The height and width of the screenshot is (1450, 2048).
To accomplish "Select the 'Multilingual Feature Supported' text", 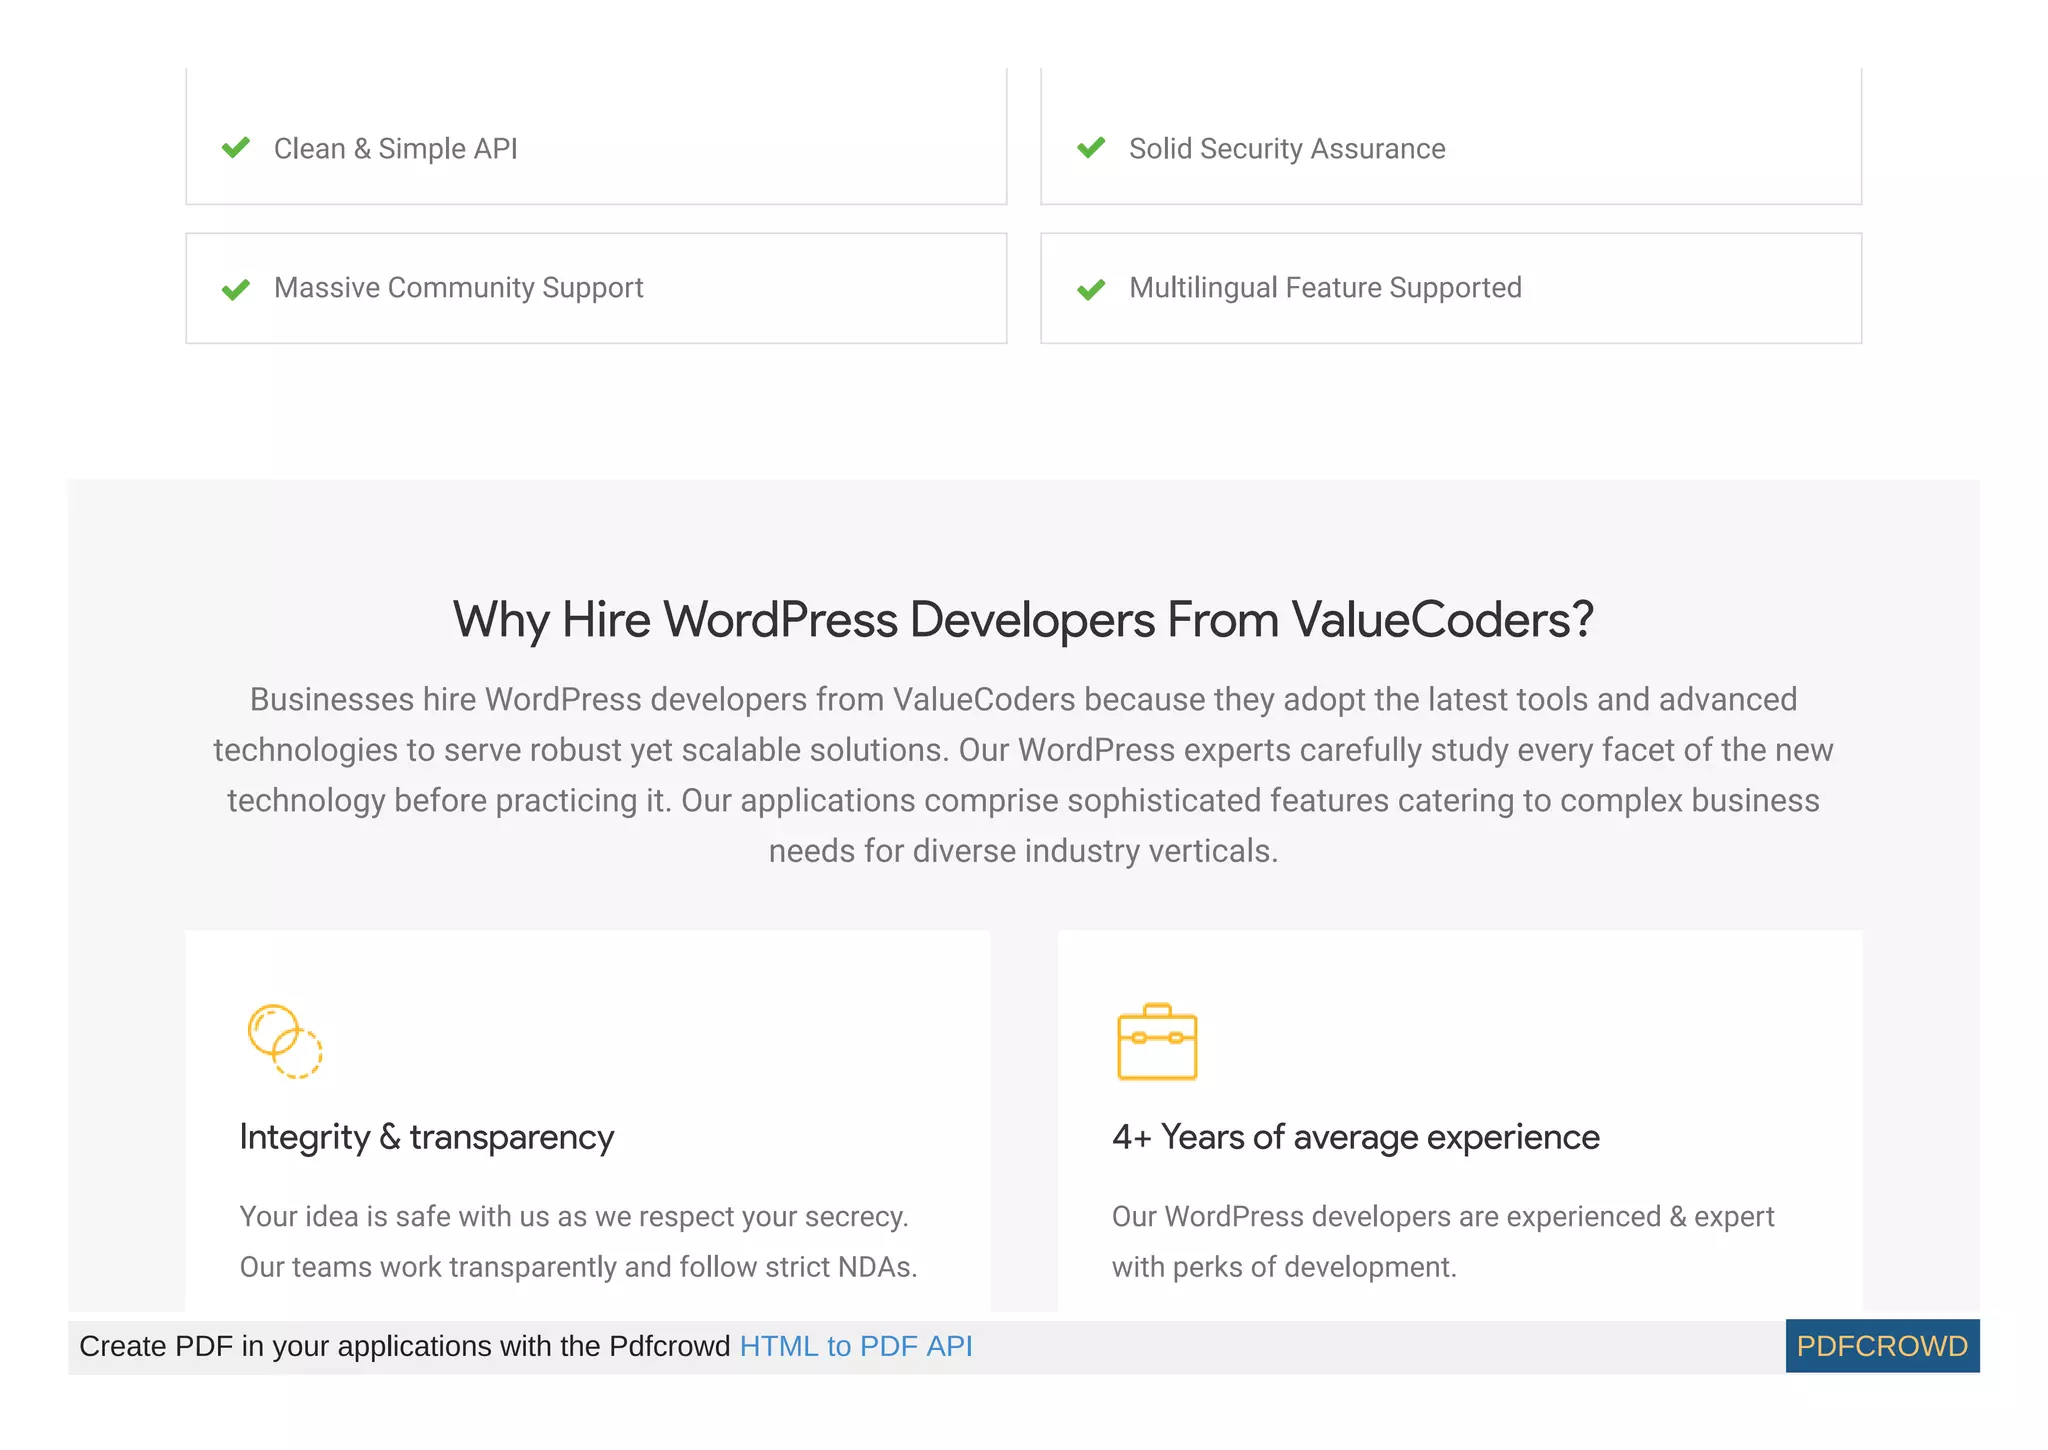I will click(x=1325, y=288).
